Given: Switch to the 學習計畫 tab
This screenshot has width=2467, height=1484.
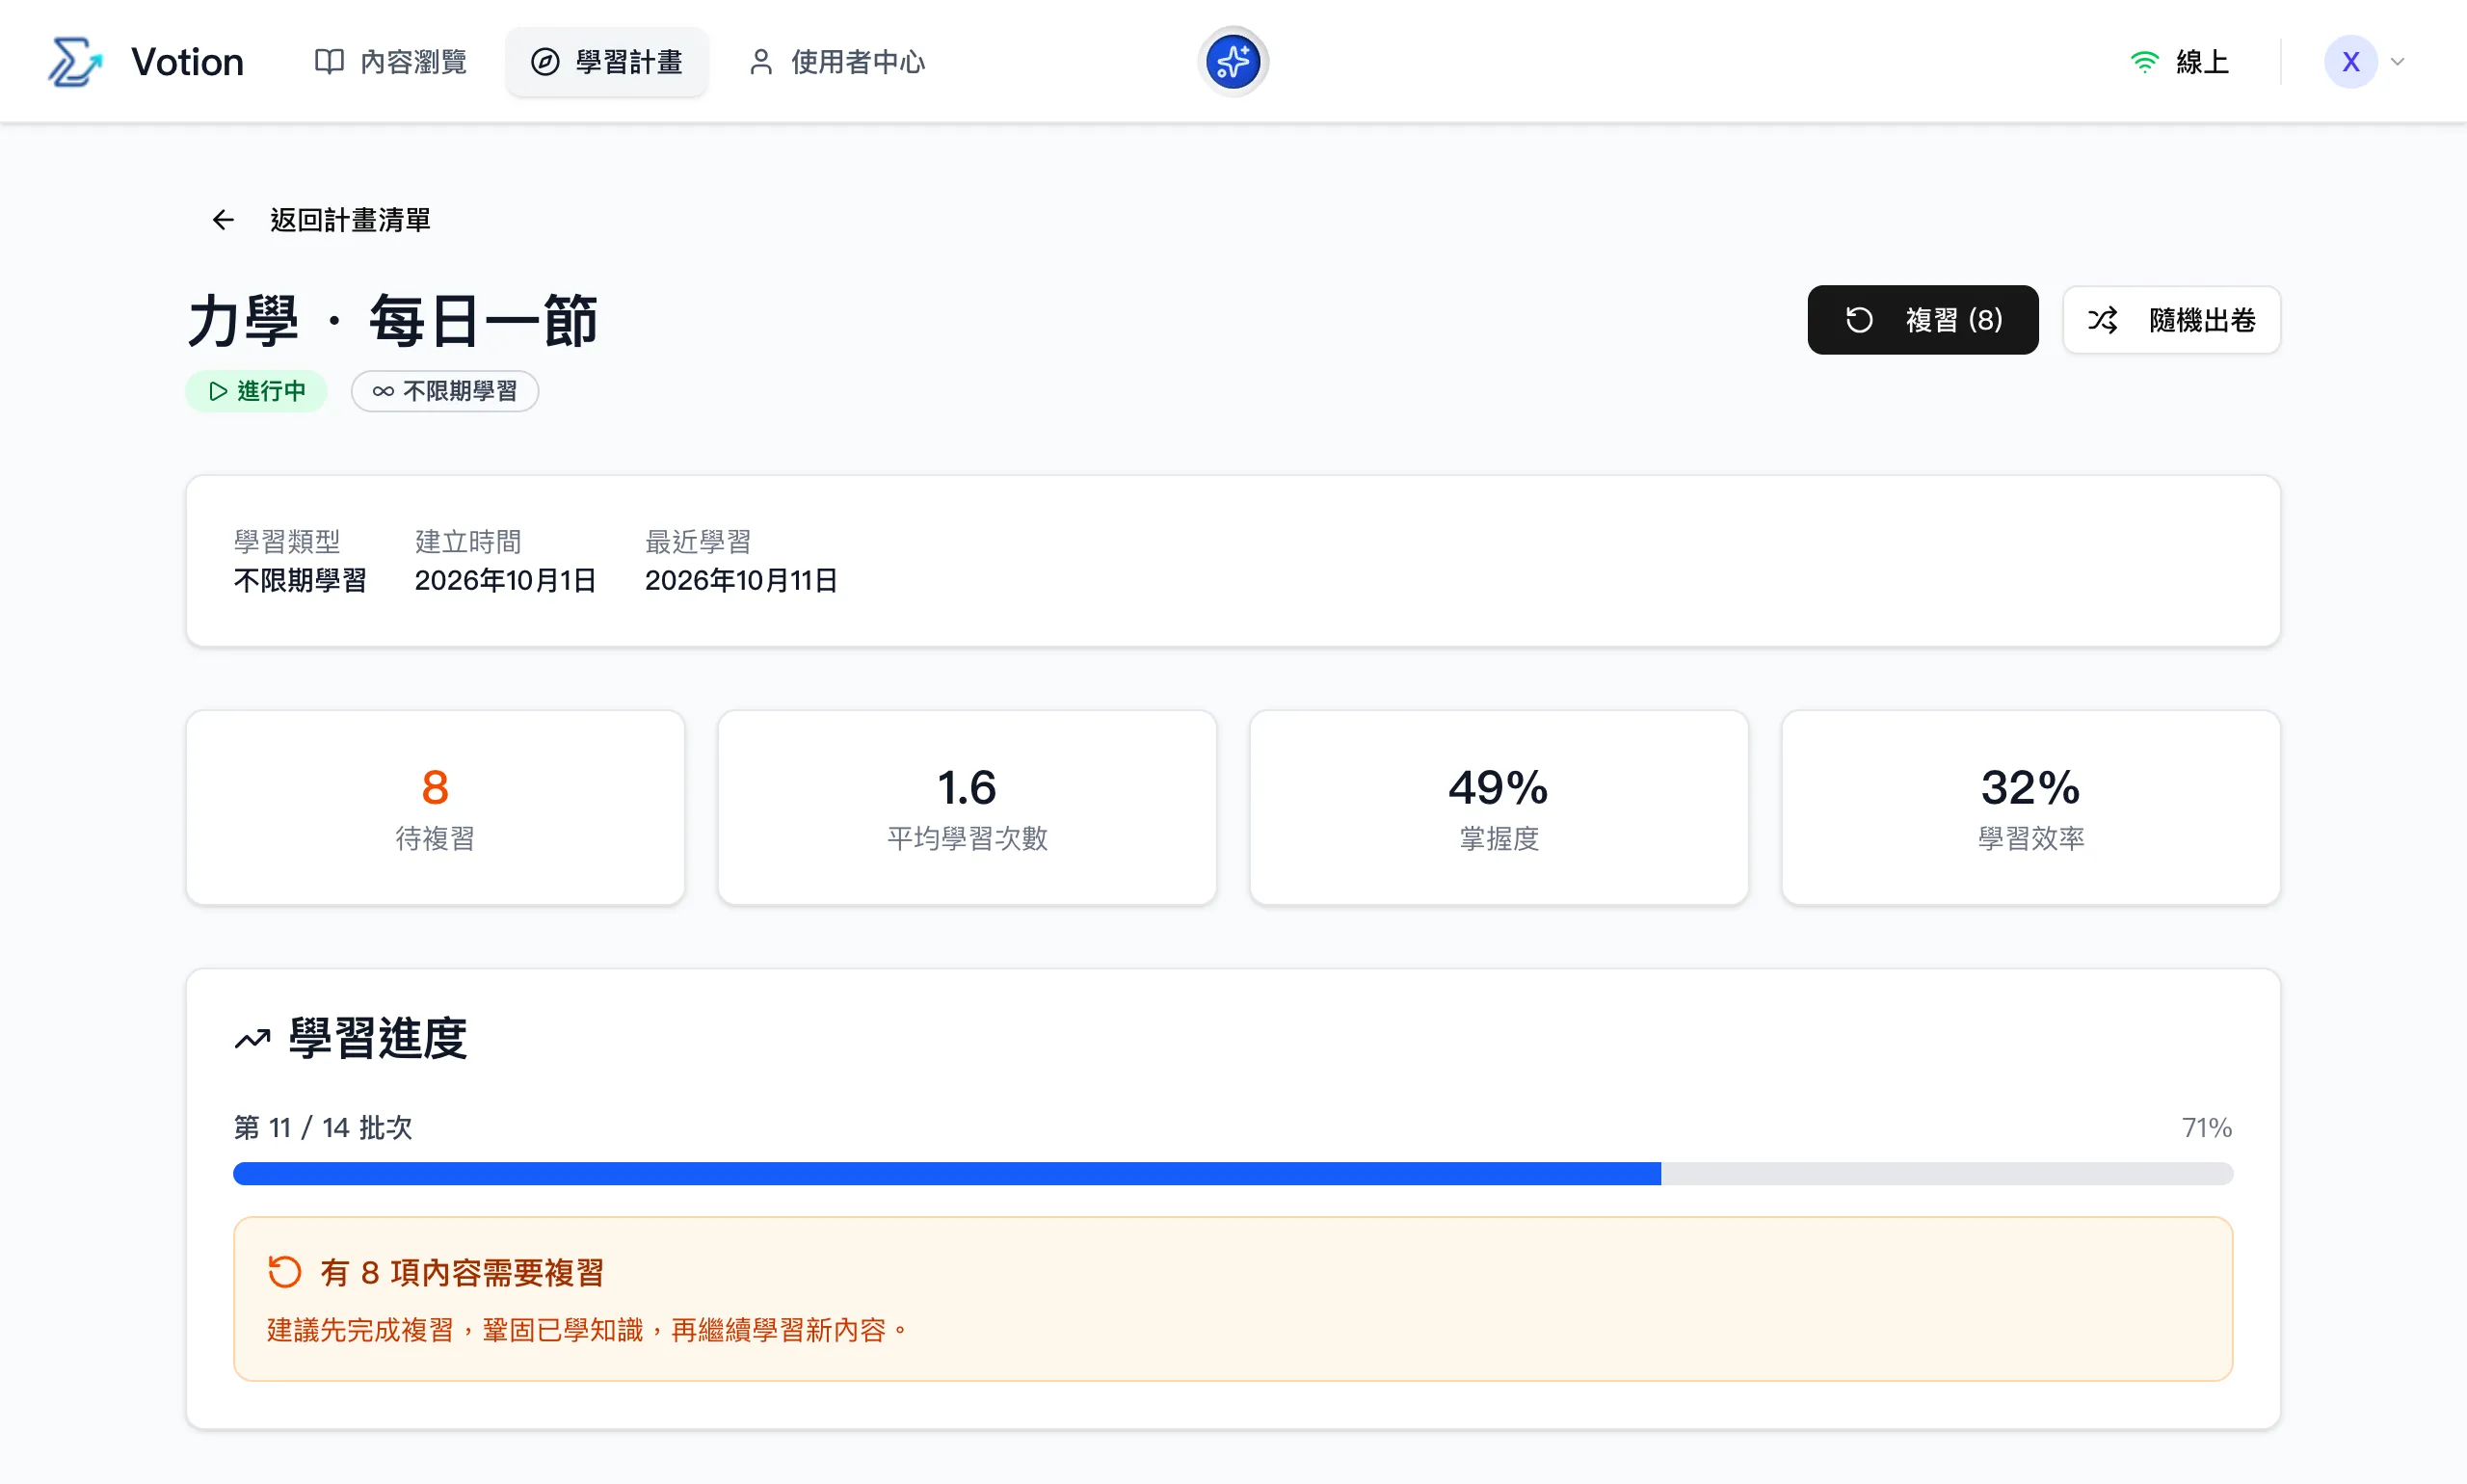Looking at the screenshot, I should pyautogui.click(x=606, y=62).
